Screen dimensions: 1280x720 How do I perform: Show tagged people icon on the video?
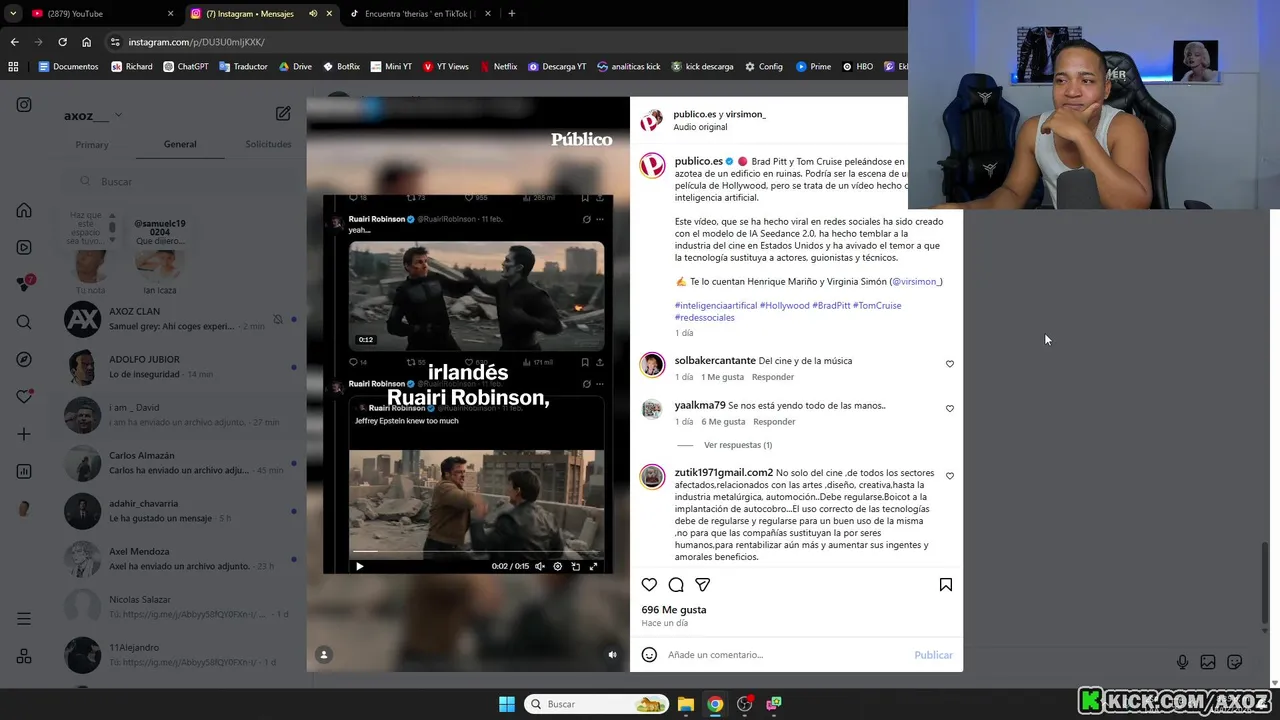point(324,654)
